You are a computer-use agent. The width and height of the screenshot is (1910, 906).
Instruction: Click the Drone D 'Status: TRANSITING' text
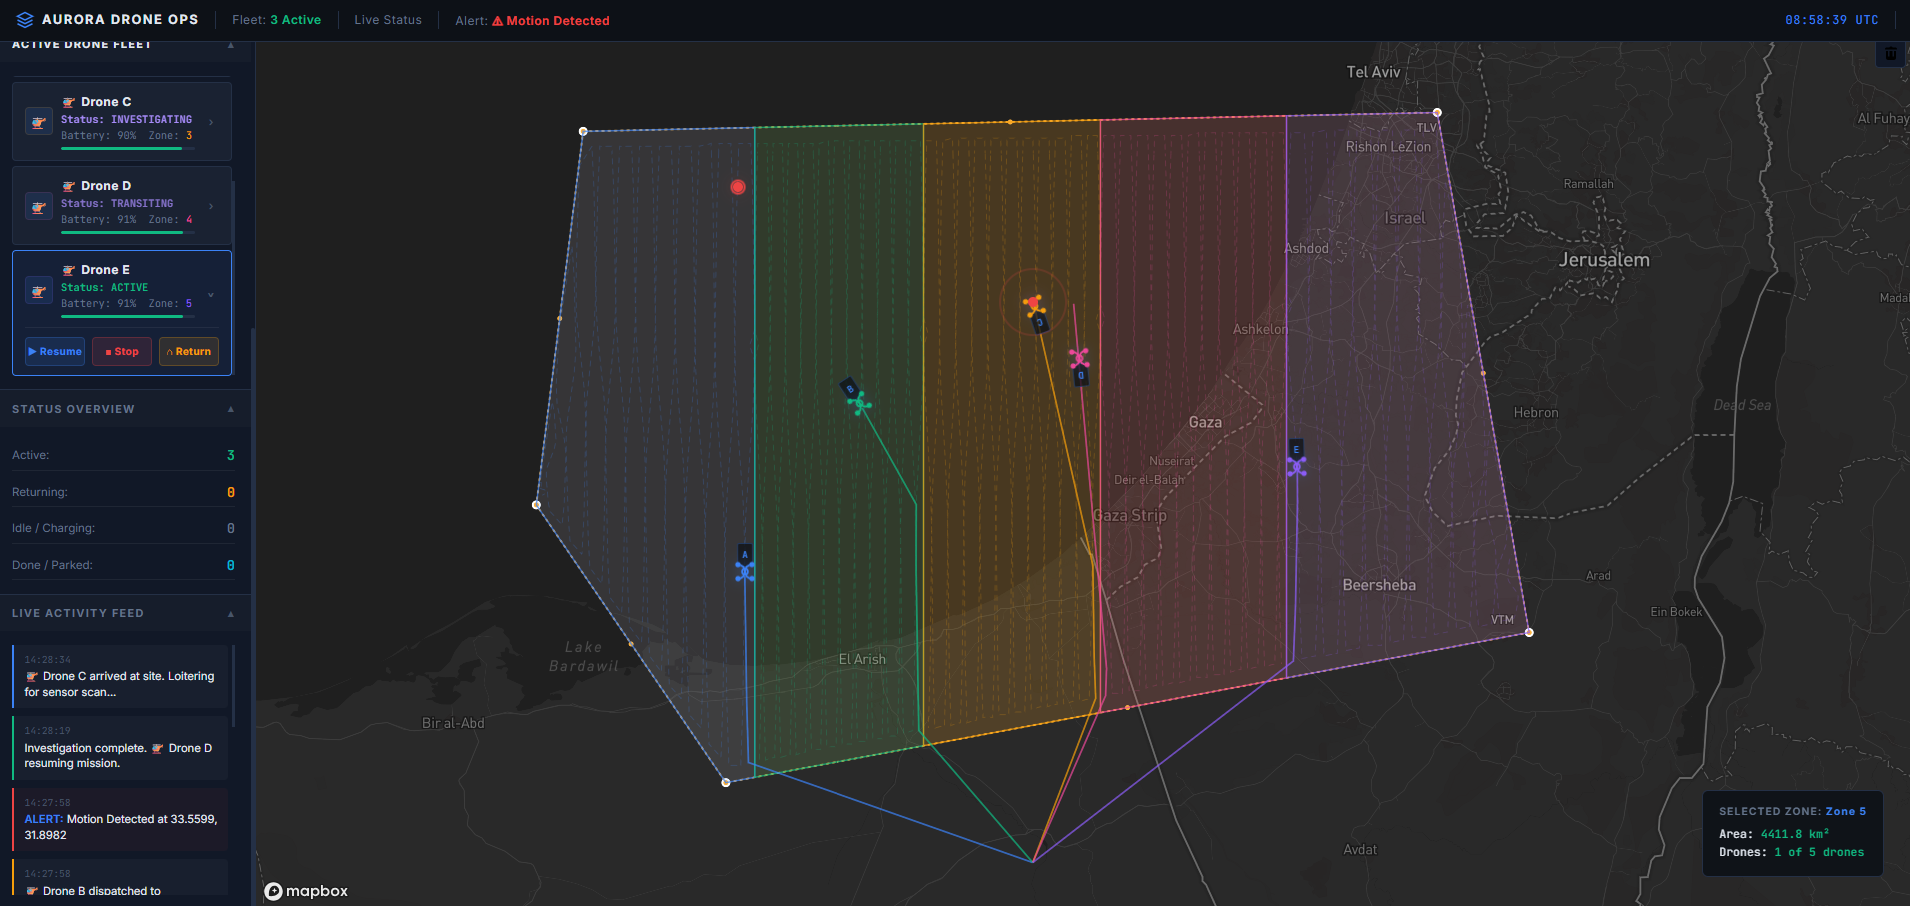pos(117,203)
